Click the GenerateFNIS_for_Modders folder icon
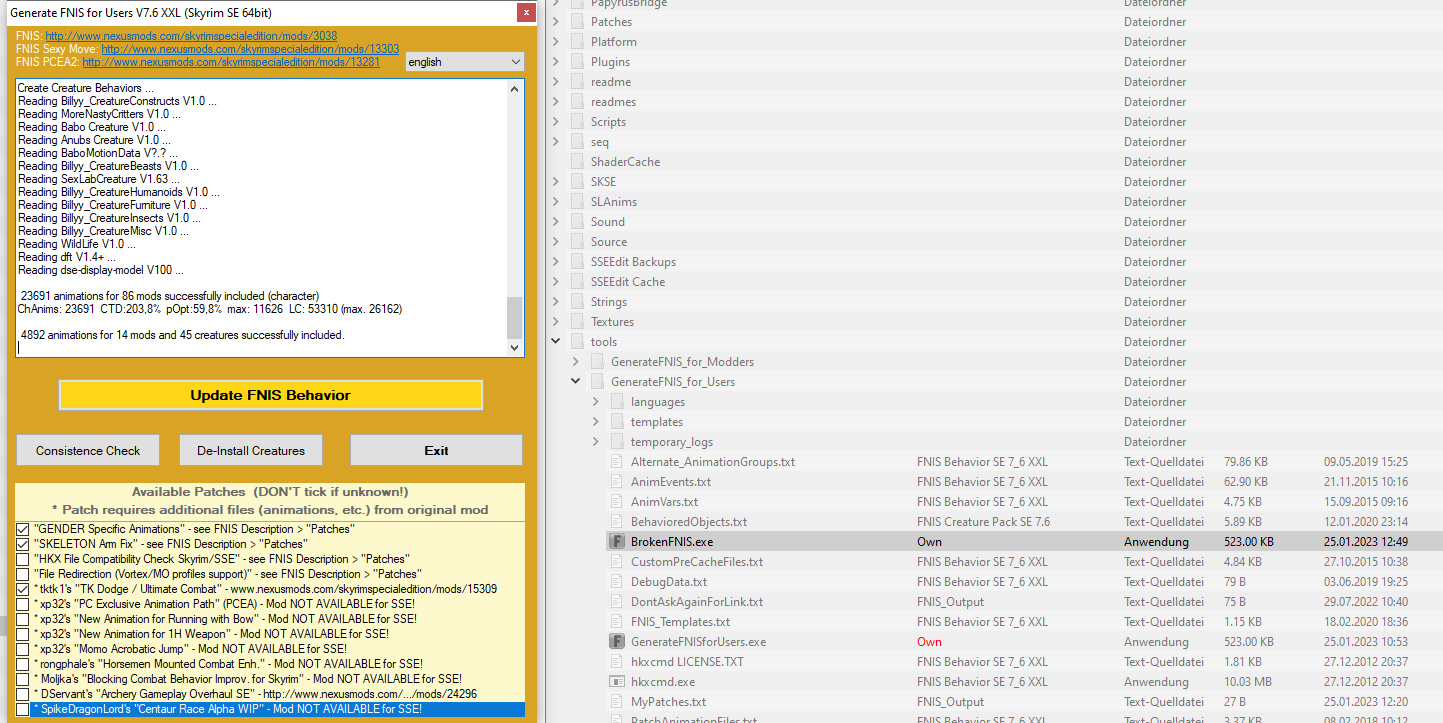Image resolution: width=1443 pixels, height=723 pixels. pos(597,361)
